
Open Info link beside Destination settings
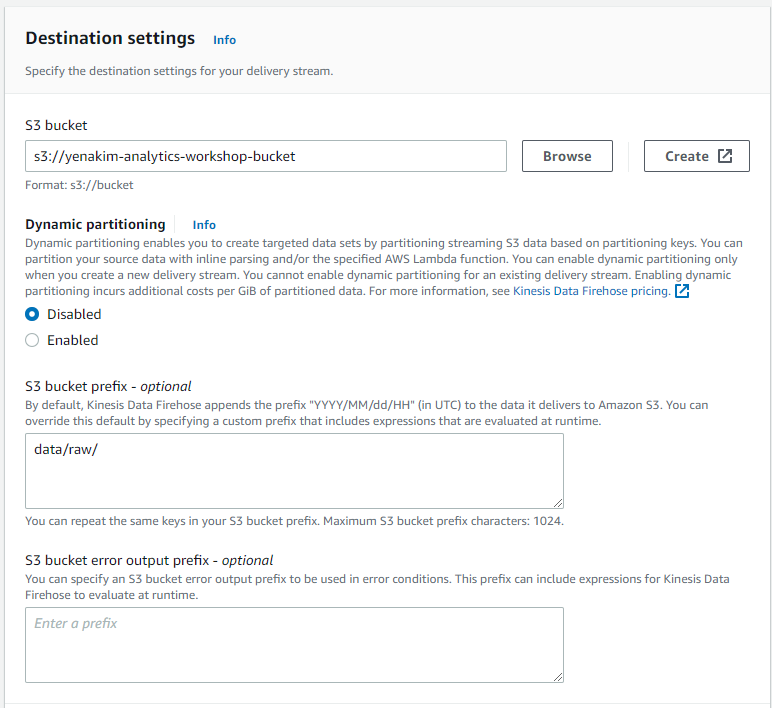tap(224, 40)
